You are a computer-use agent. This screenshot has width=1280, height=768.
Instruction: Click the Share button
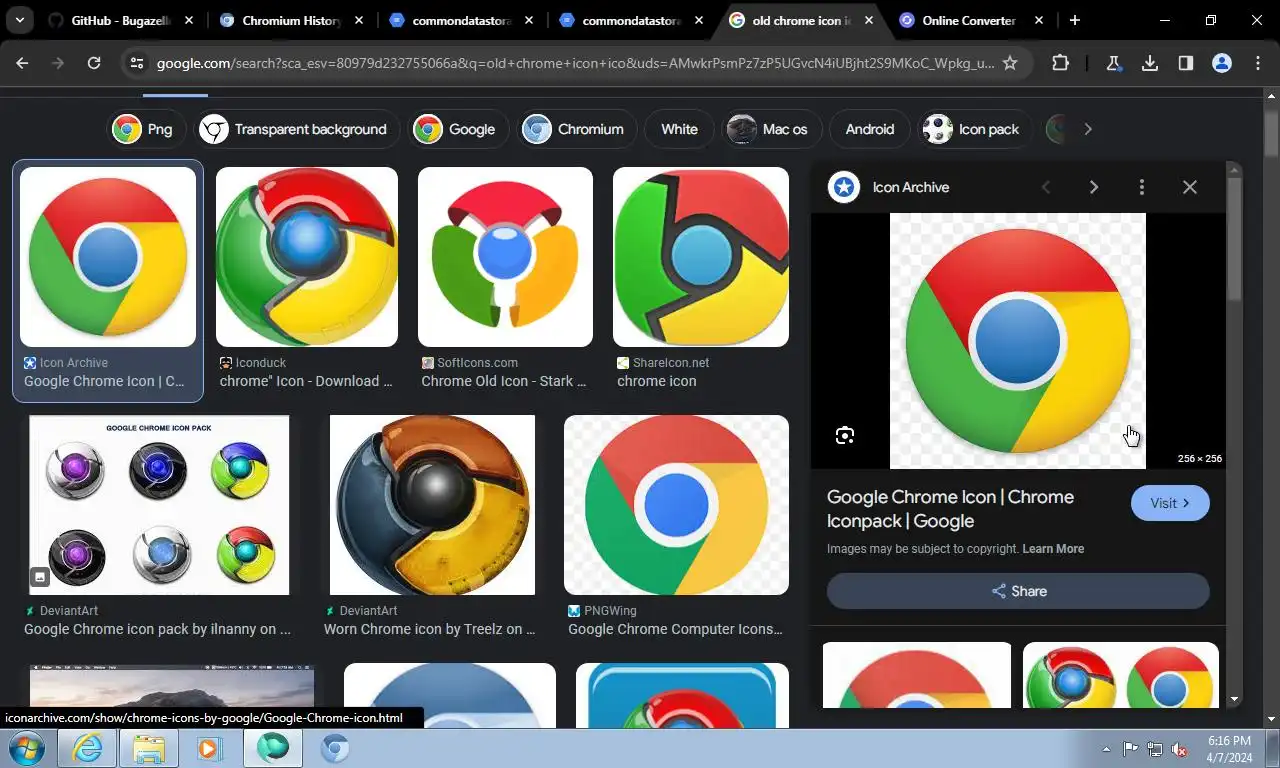point(1018,591)
